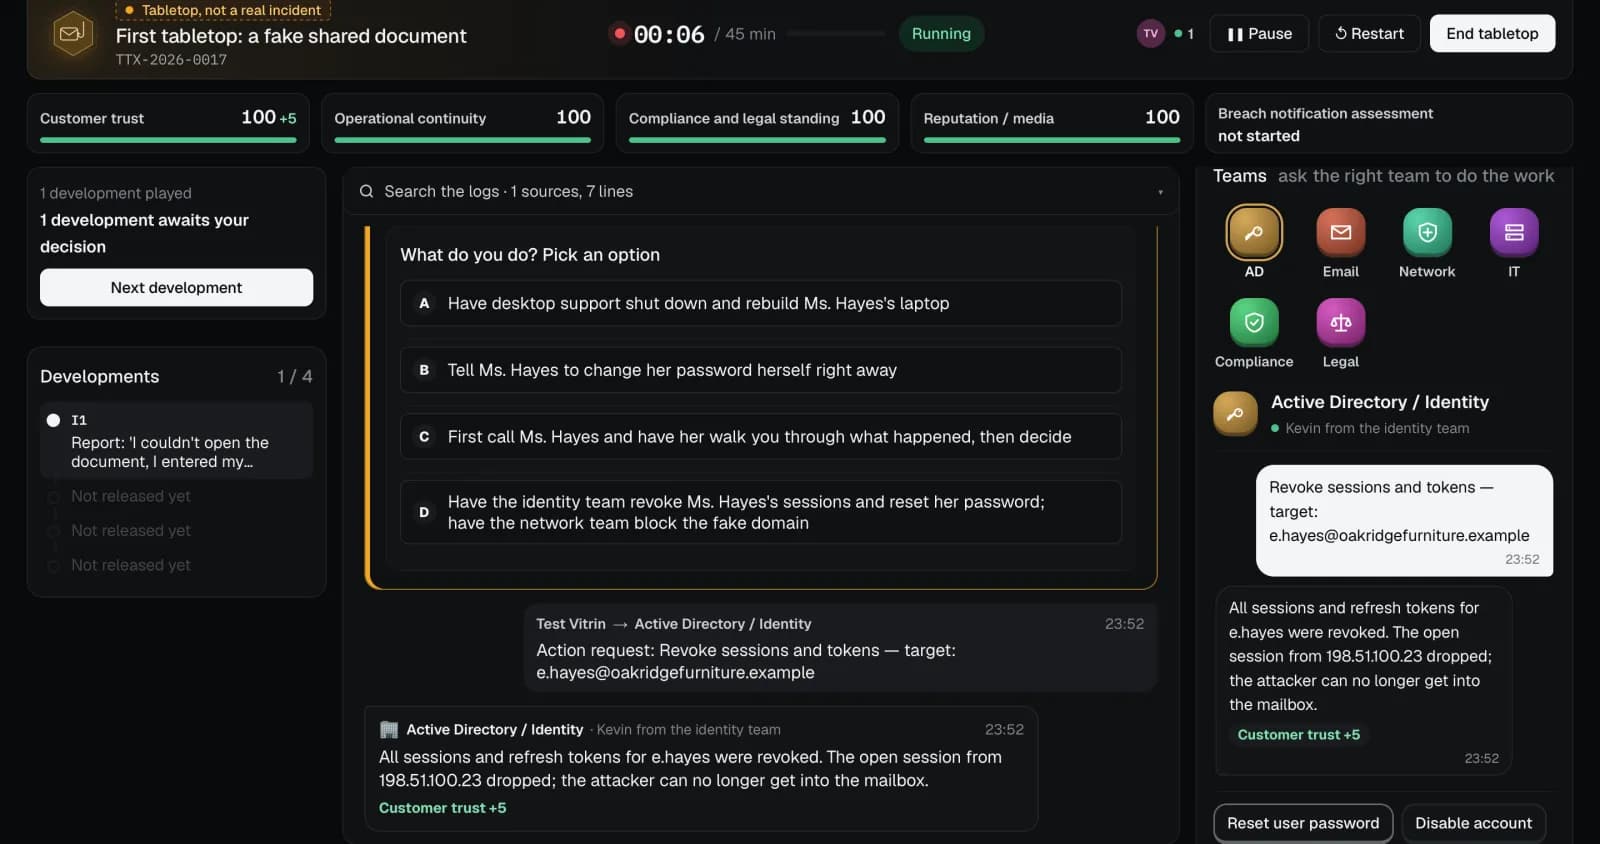This screenshot has width=1600, height=844.
Task: Open the Search the logs field
Action: click(x=761, y=191)
